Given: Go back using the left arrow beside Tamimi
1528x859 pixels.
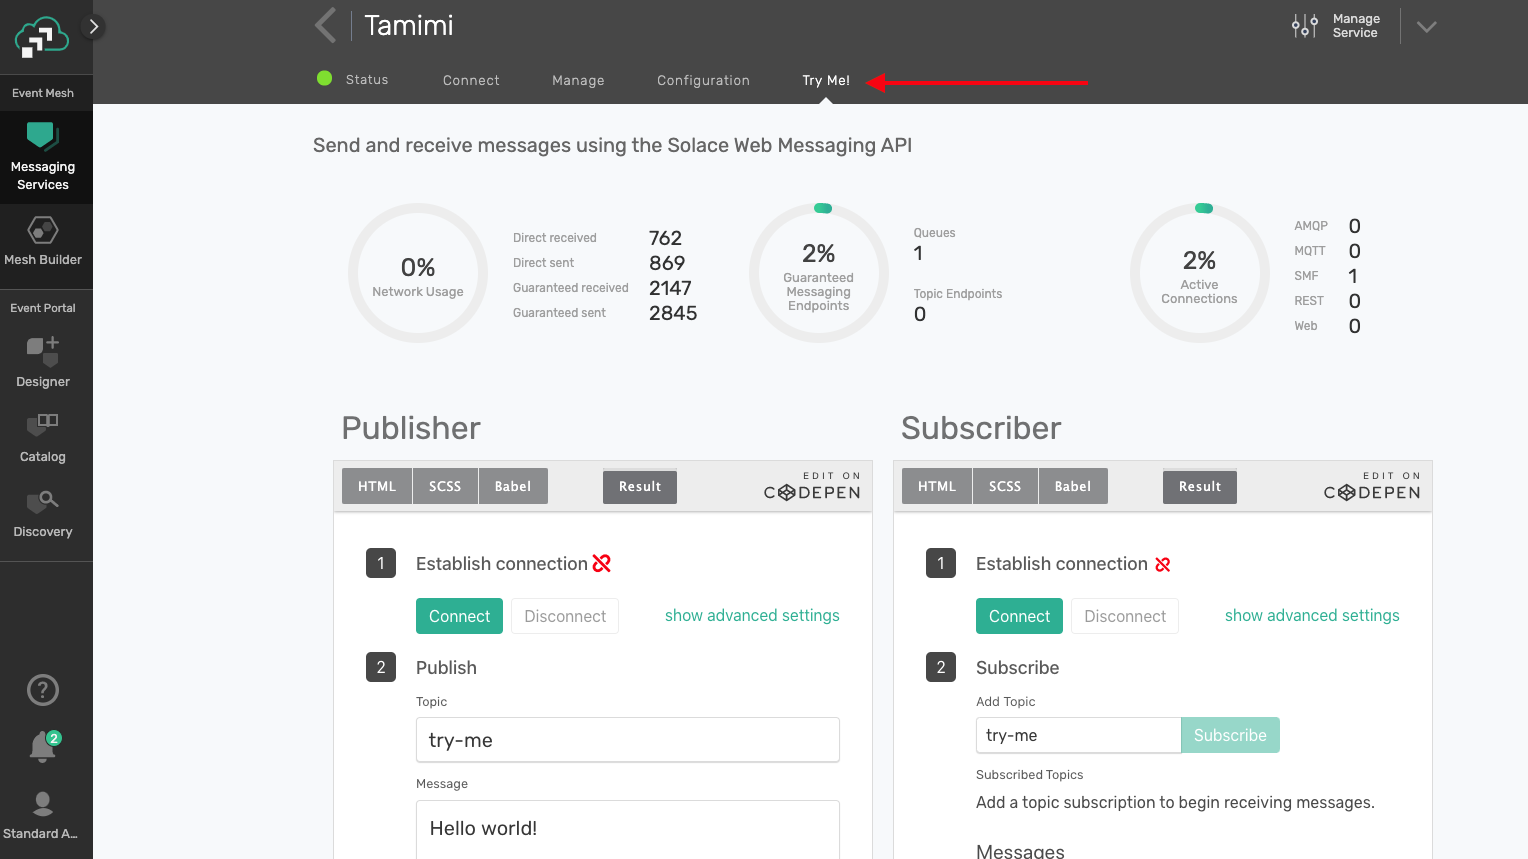Looking at the screenshot, I should (325, 26).
